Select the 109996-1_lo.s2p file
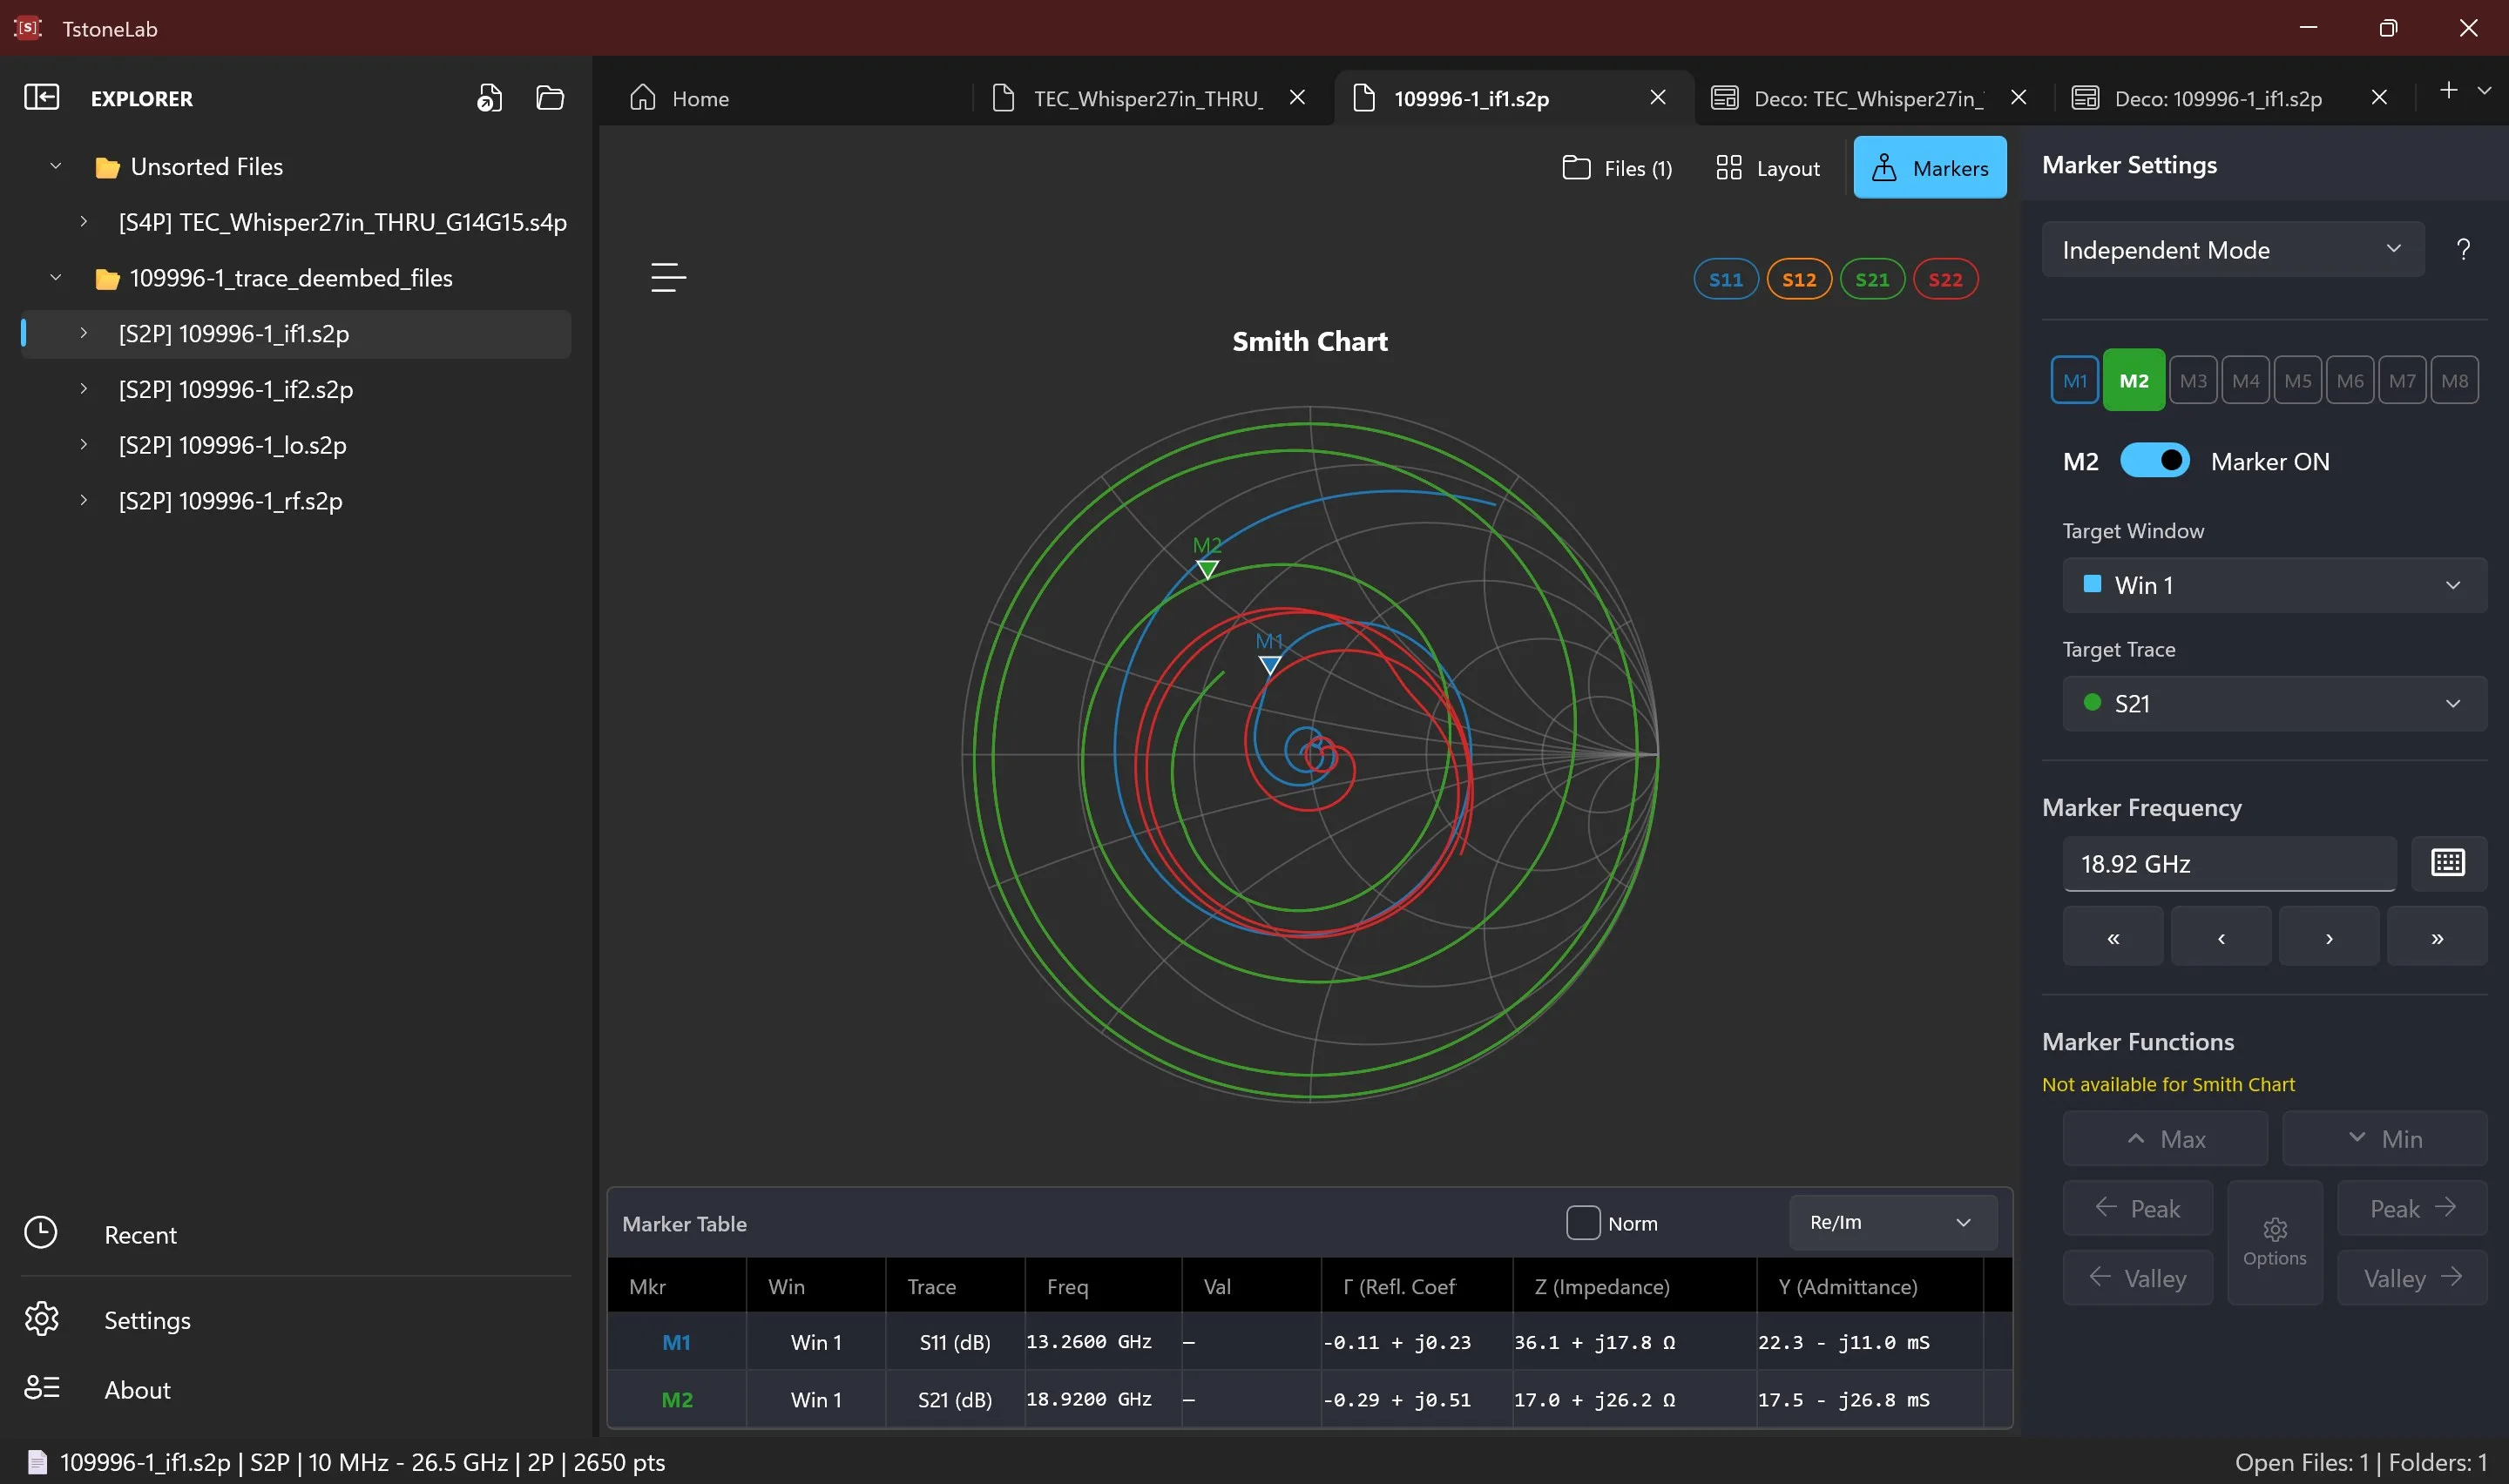2509x1484 pixels. pyautogui.click(x=232, y=444)
